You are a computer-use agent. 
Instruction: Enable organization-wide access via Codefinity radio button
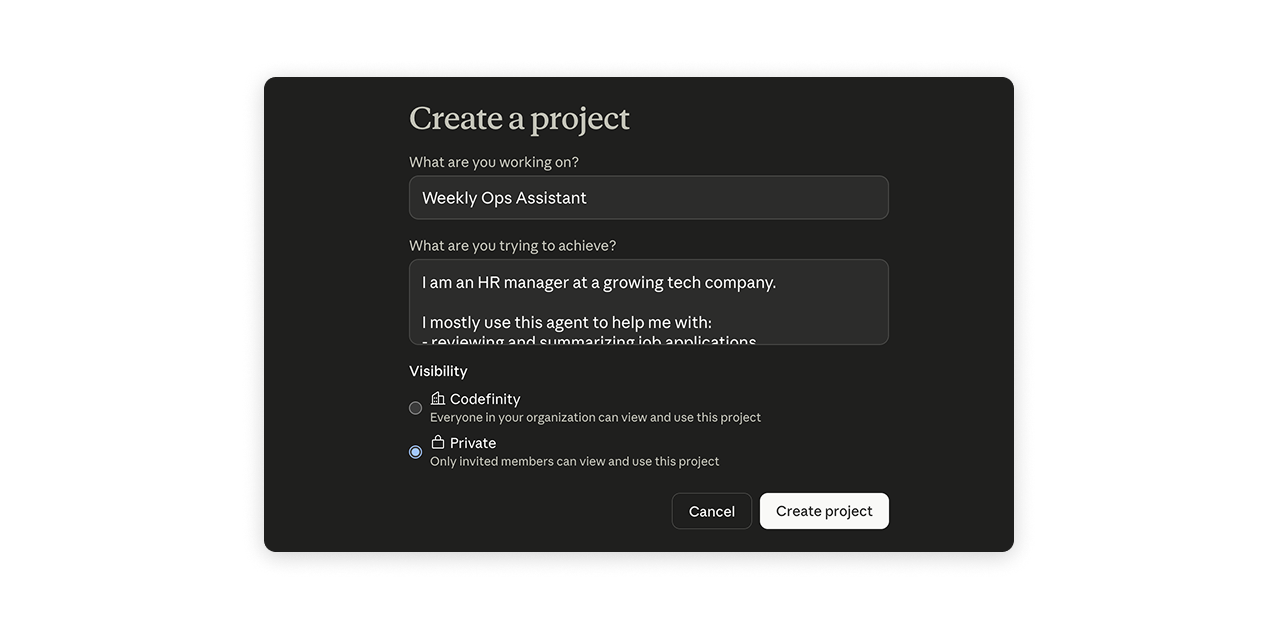click(x=415, y=407)
